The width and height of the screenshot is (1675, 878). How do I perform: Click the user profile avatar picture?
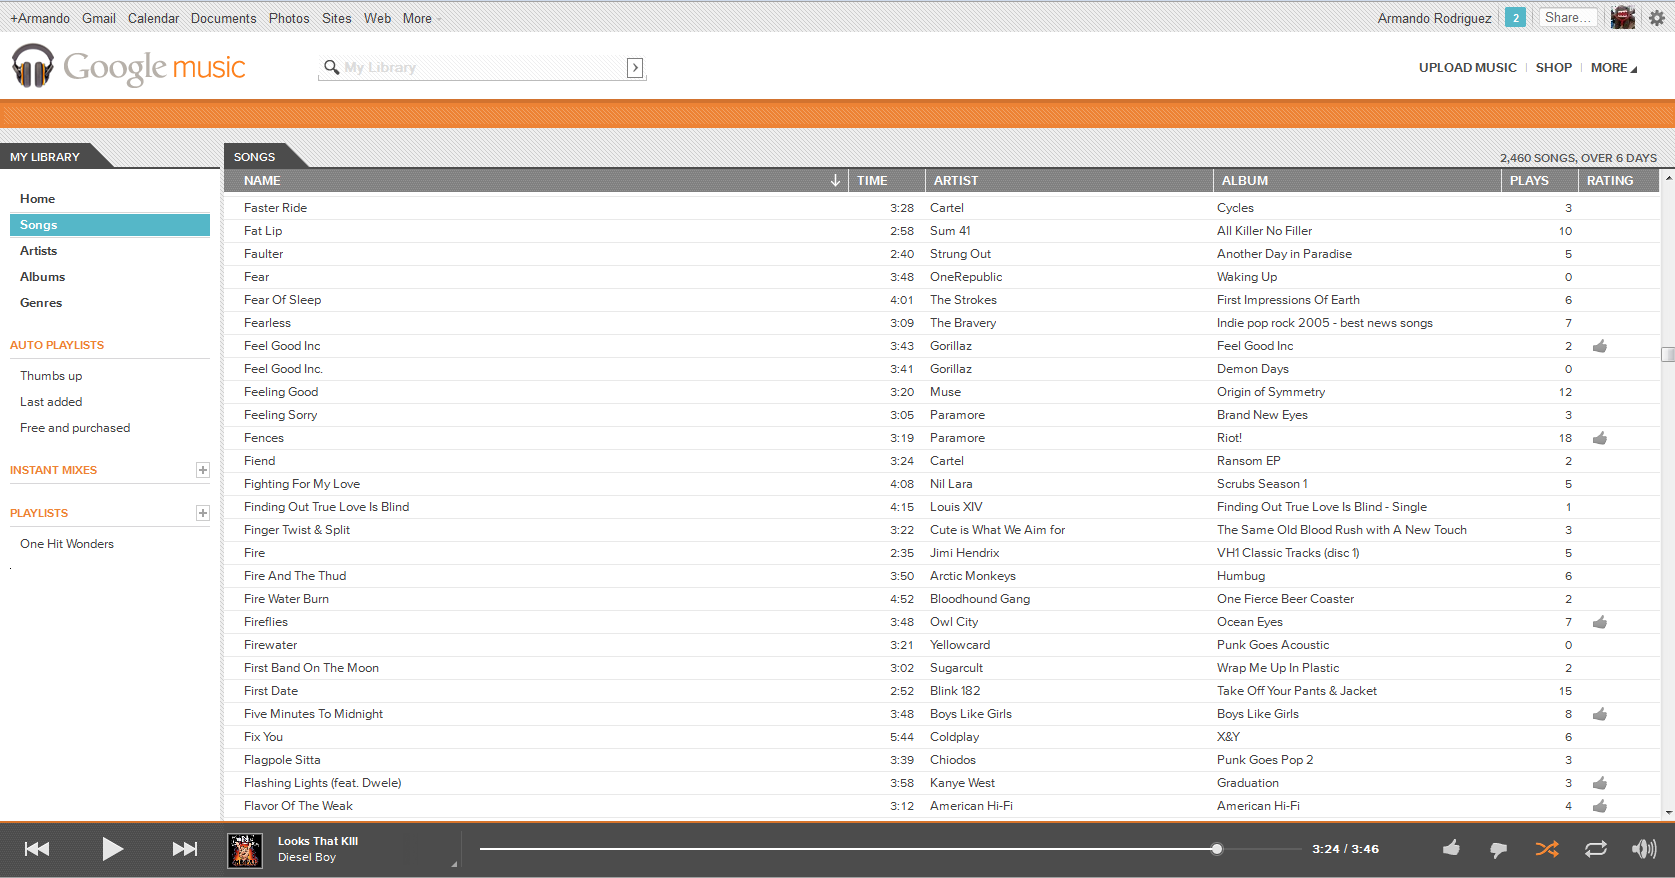1623,18
